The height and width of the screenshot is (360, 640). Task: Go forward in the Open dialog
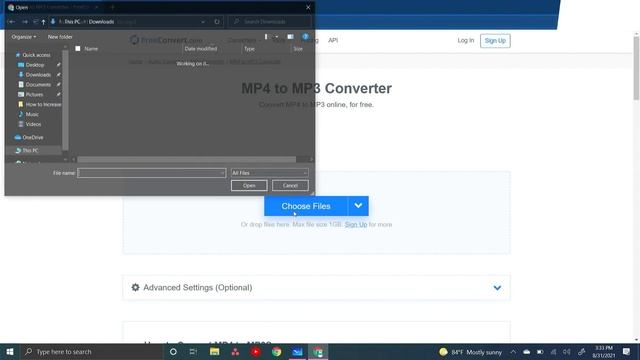click(25, 22)
